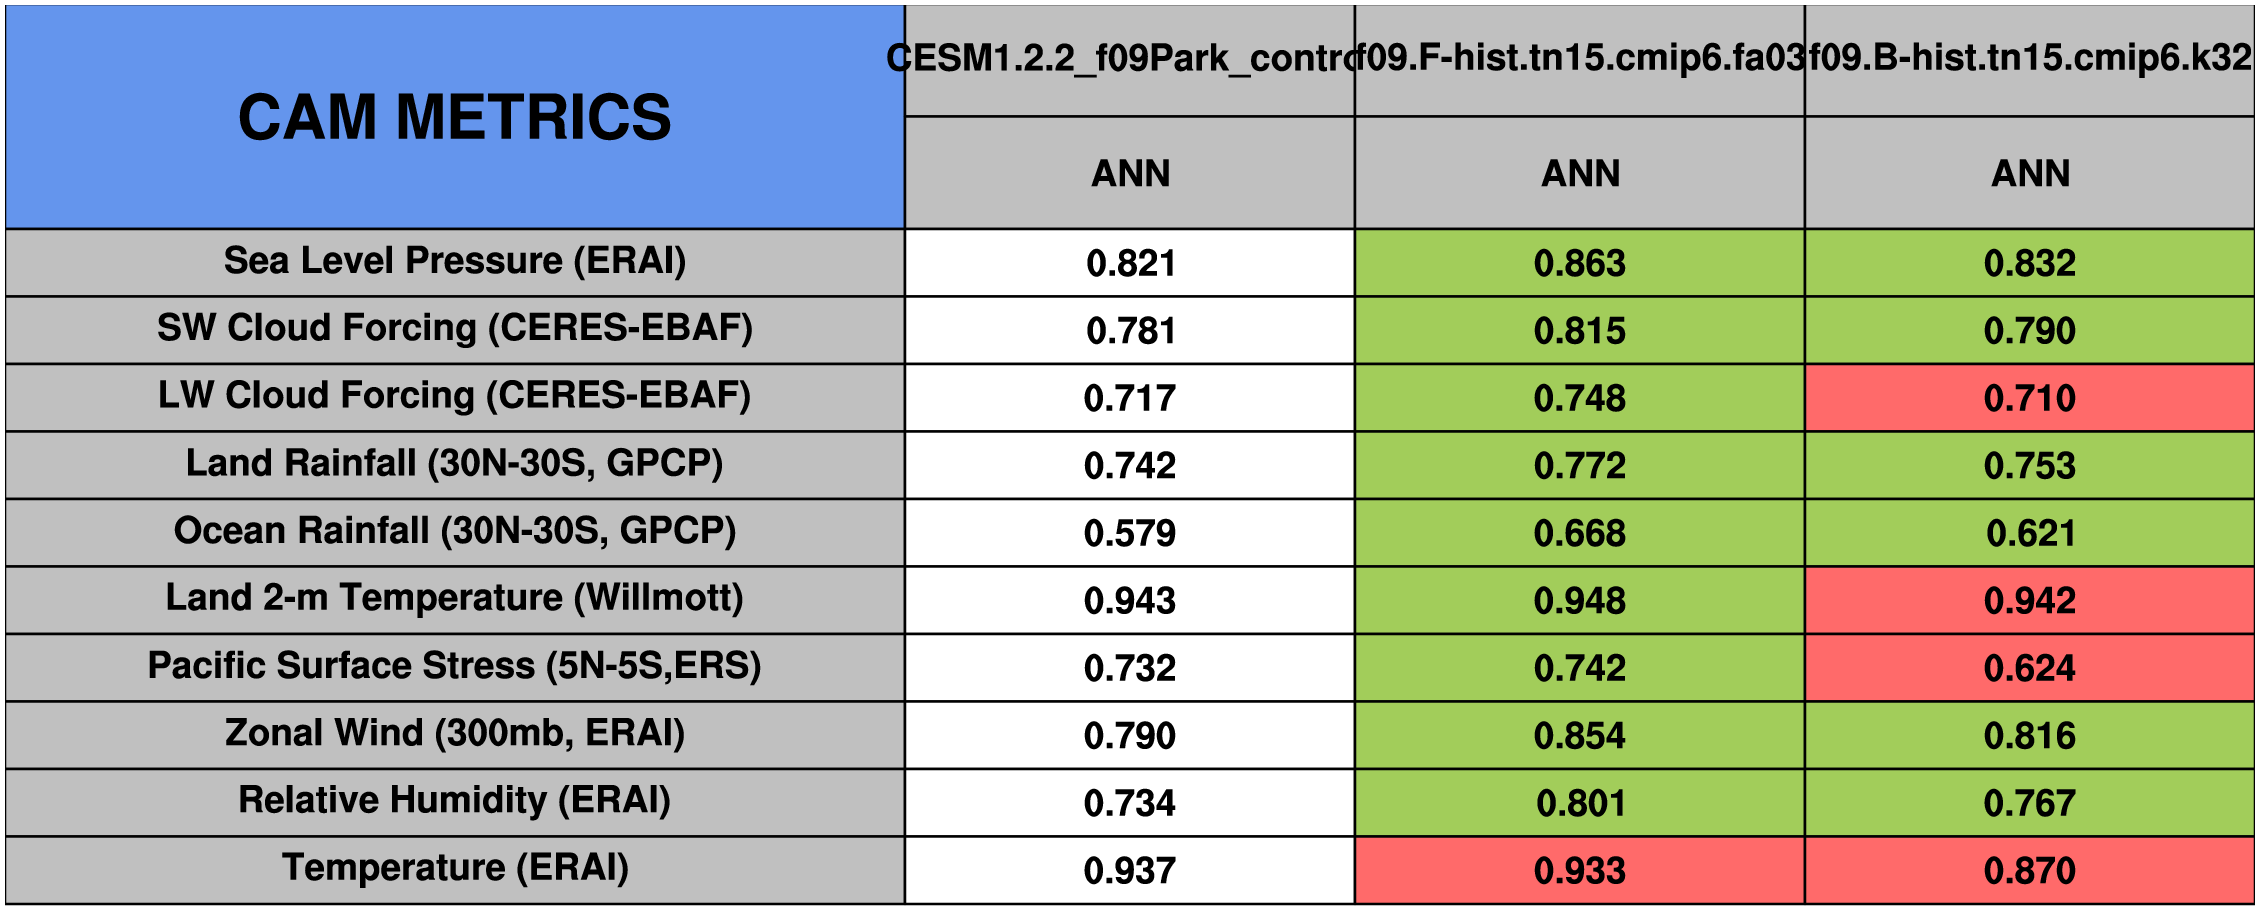
Task: Click the green cell showing 0.816
Action: click(2029, 736)
